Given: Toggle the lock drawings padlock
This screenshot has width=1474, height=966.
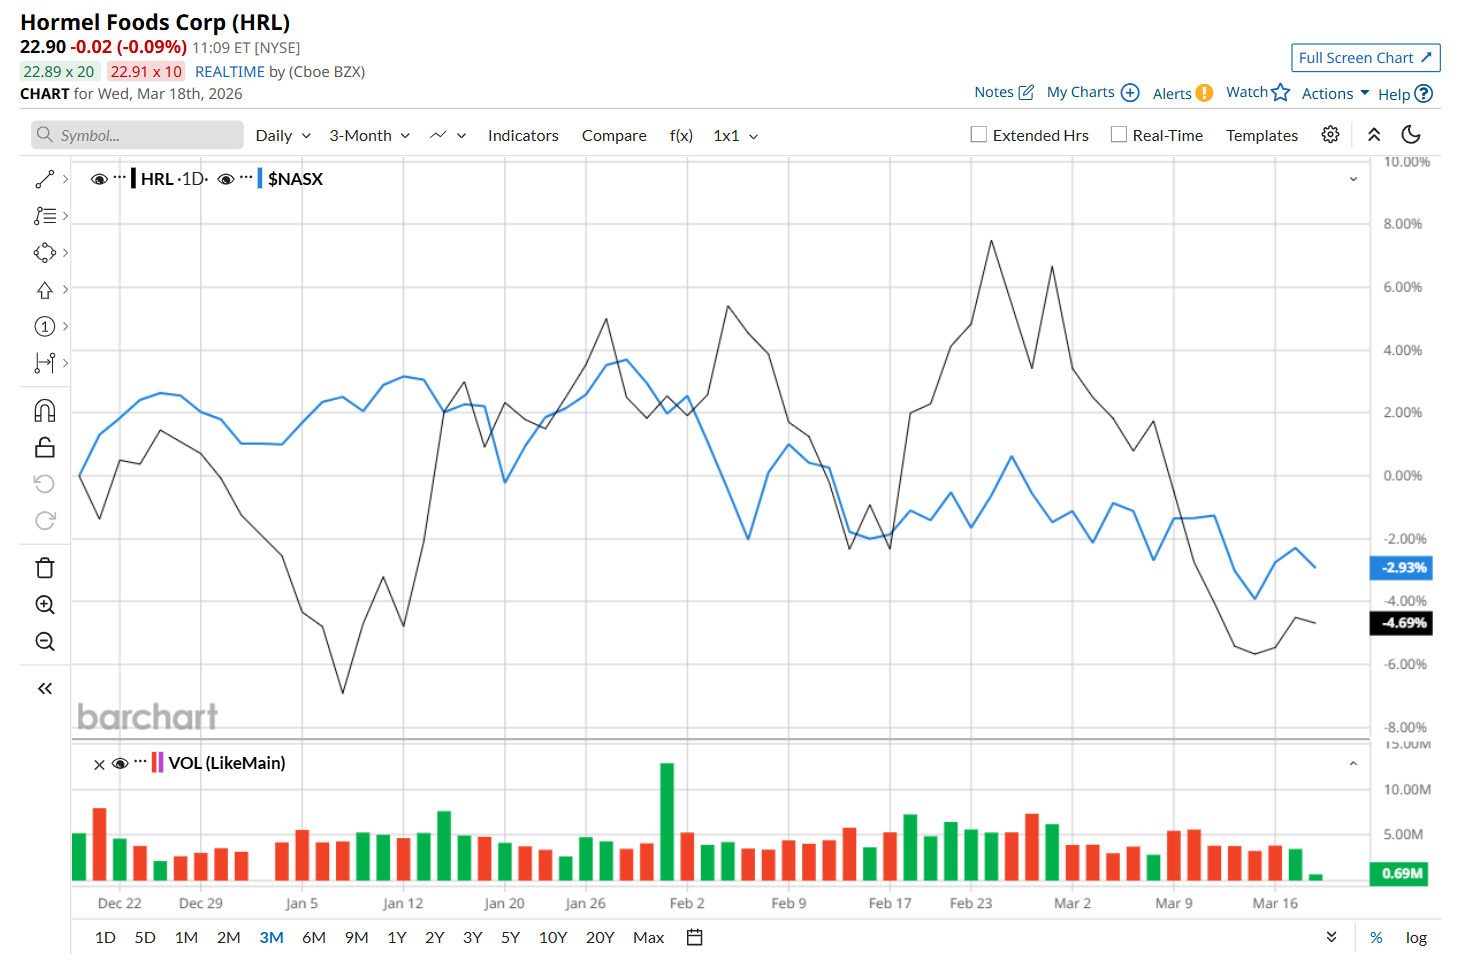Looking at the screenshot, I should pos(45,447).
